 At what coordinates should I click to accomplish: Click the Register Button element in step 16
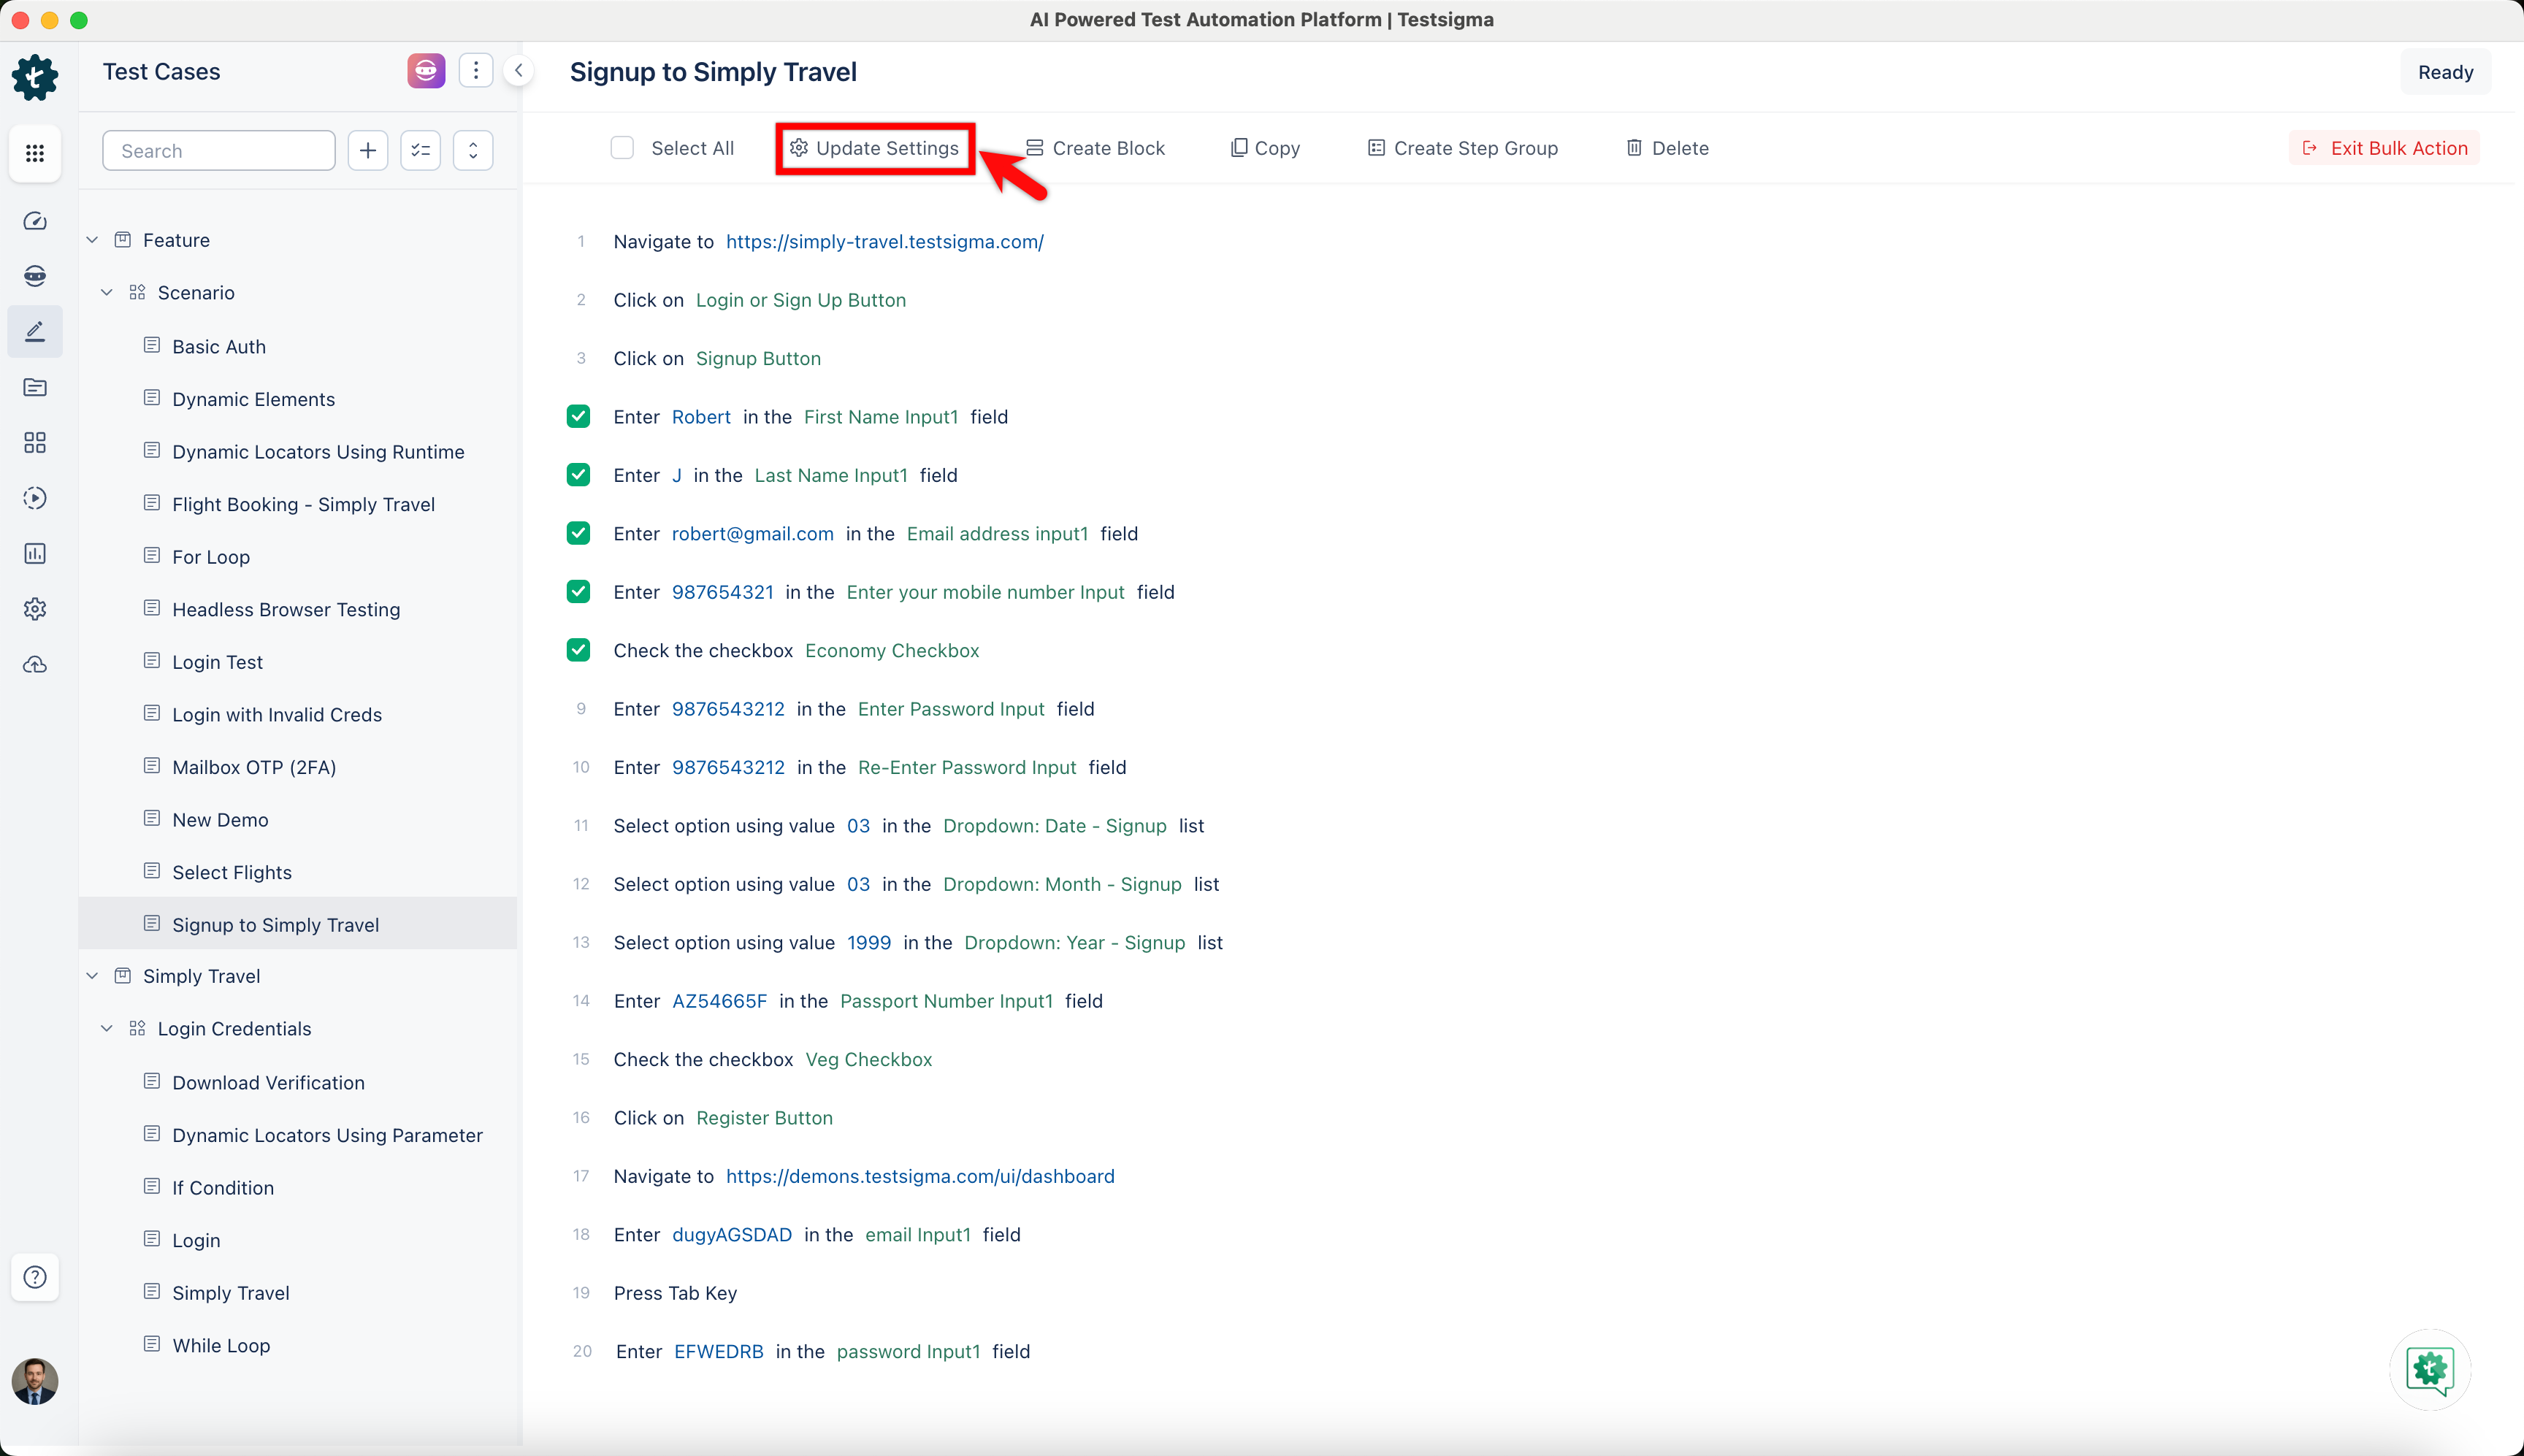(764, 1118)
